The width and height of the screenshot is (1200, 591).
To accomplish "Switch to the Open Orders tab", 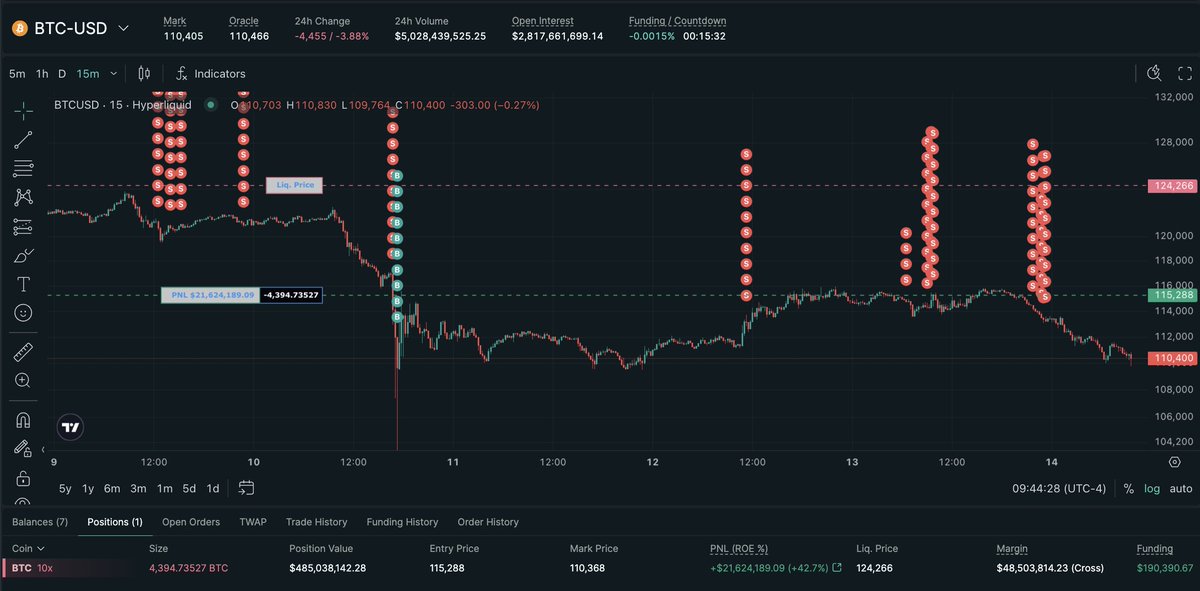I will coord(190,522).
